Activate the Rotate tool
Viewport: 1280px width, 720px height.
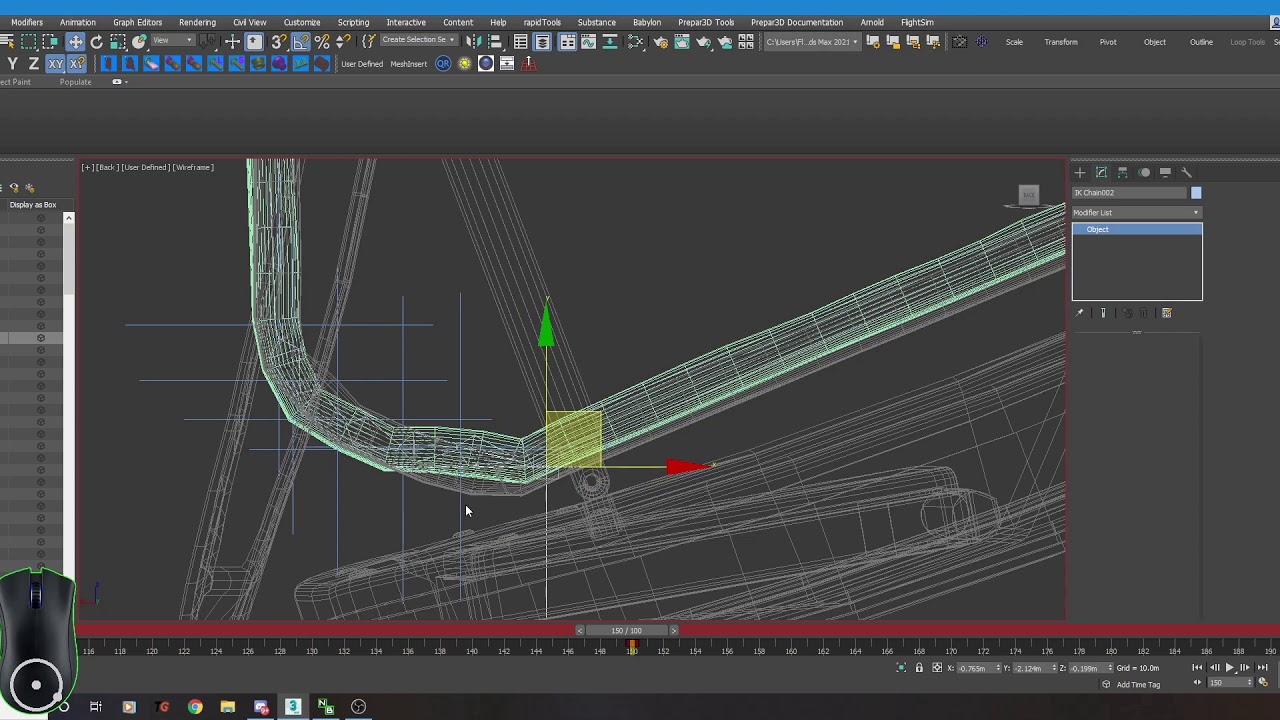tap(96, 42)
